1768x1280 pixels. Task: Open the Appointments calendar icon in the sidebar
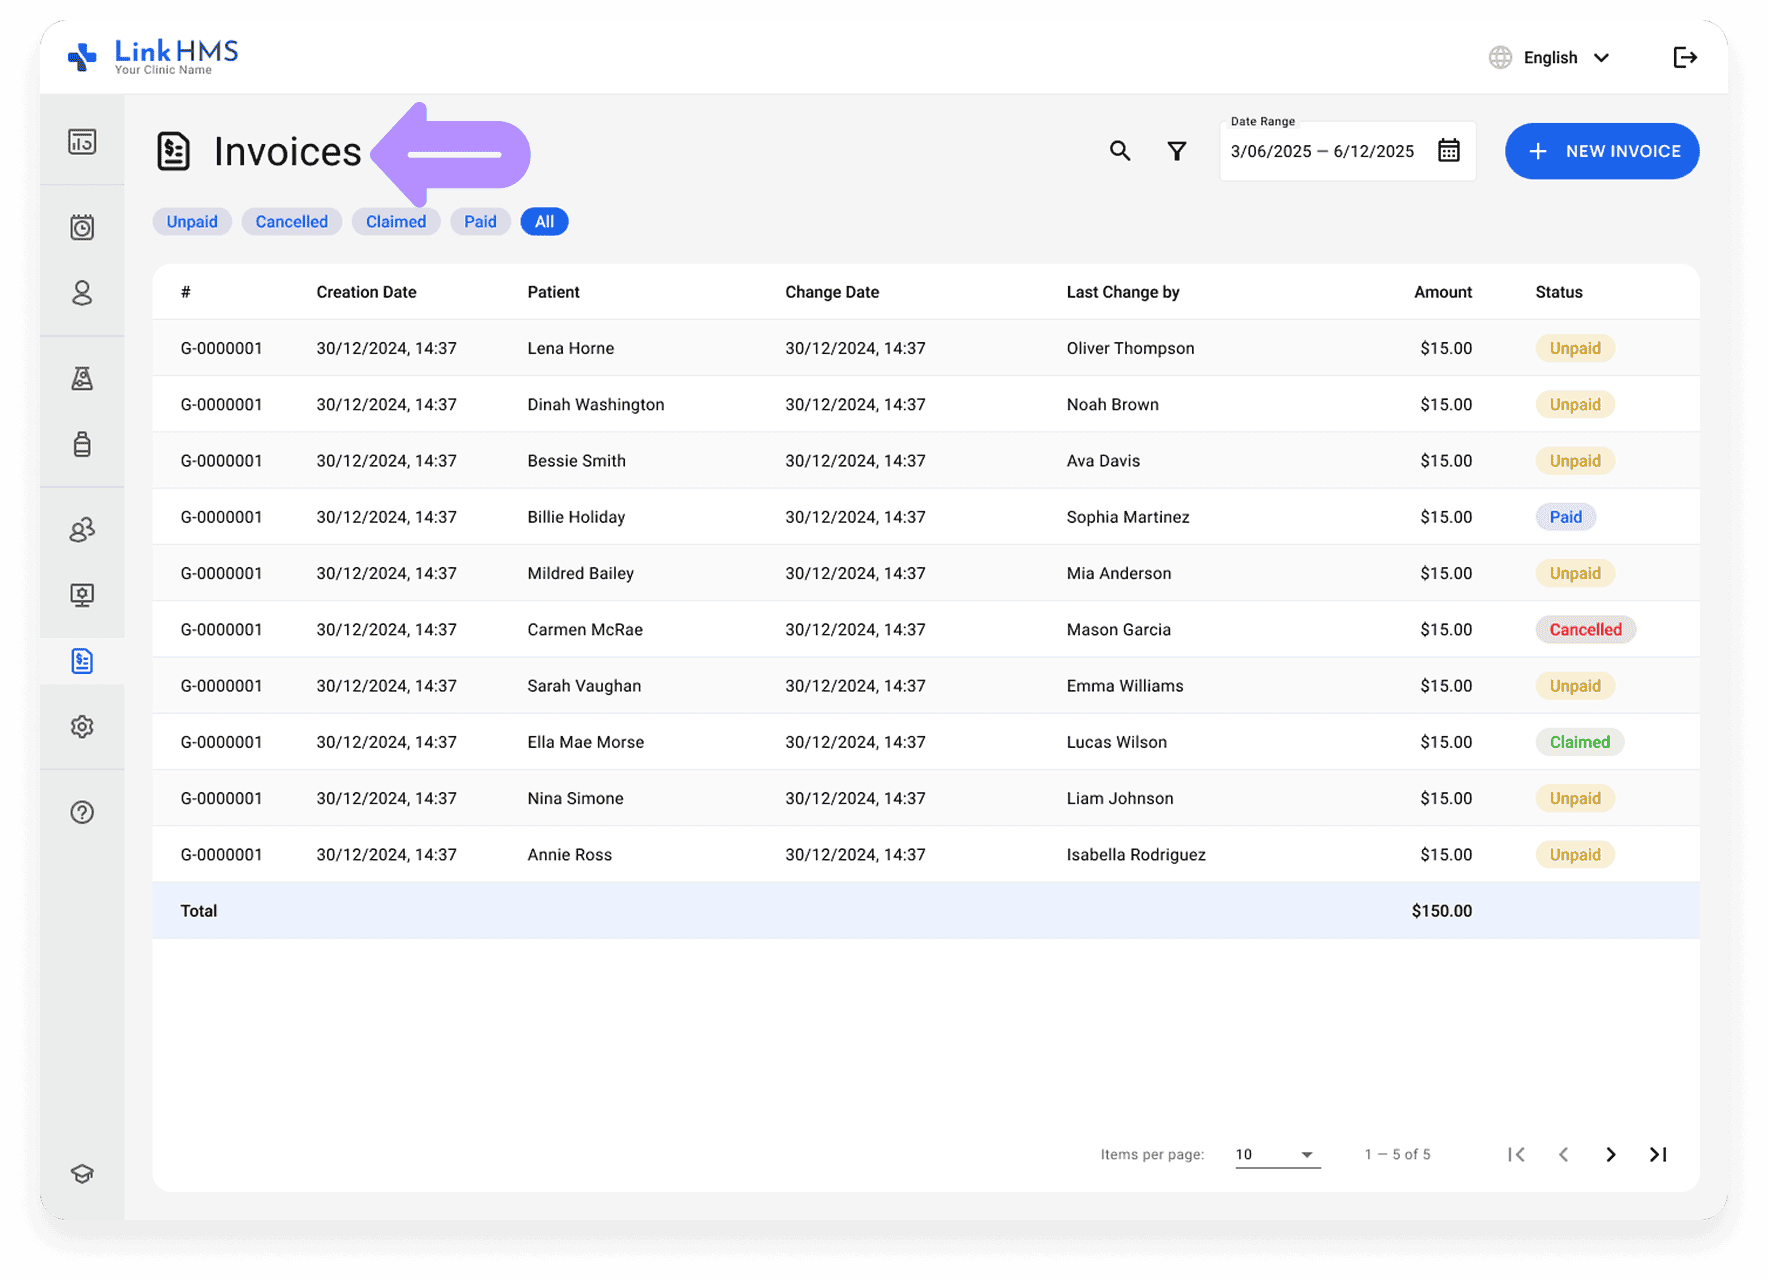[x=81, y=226]
